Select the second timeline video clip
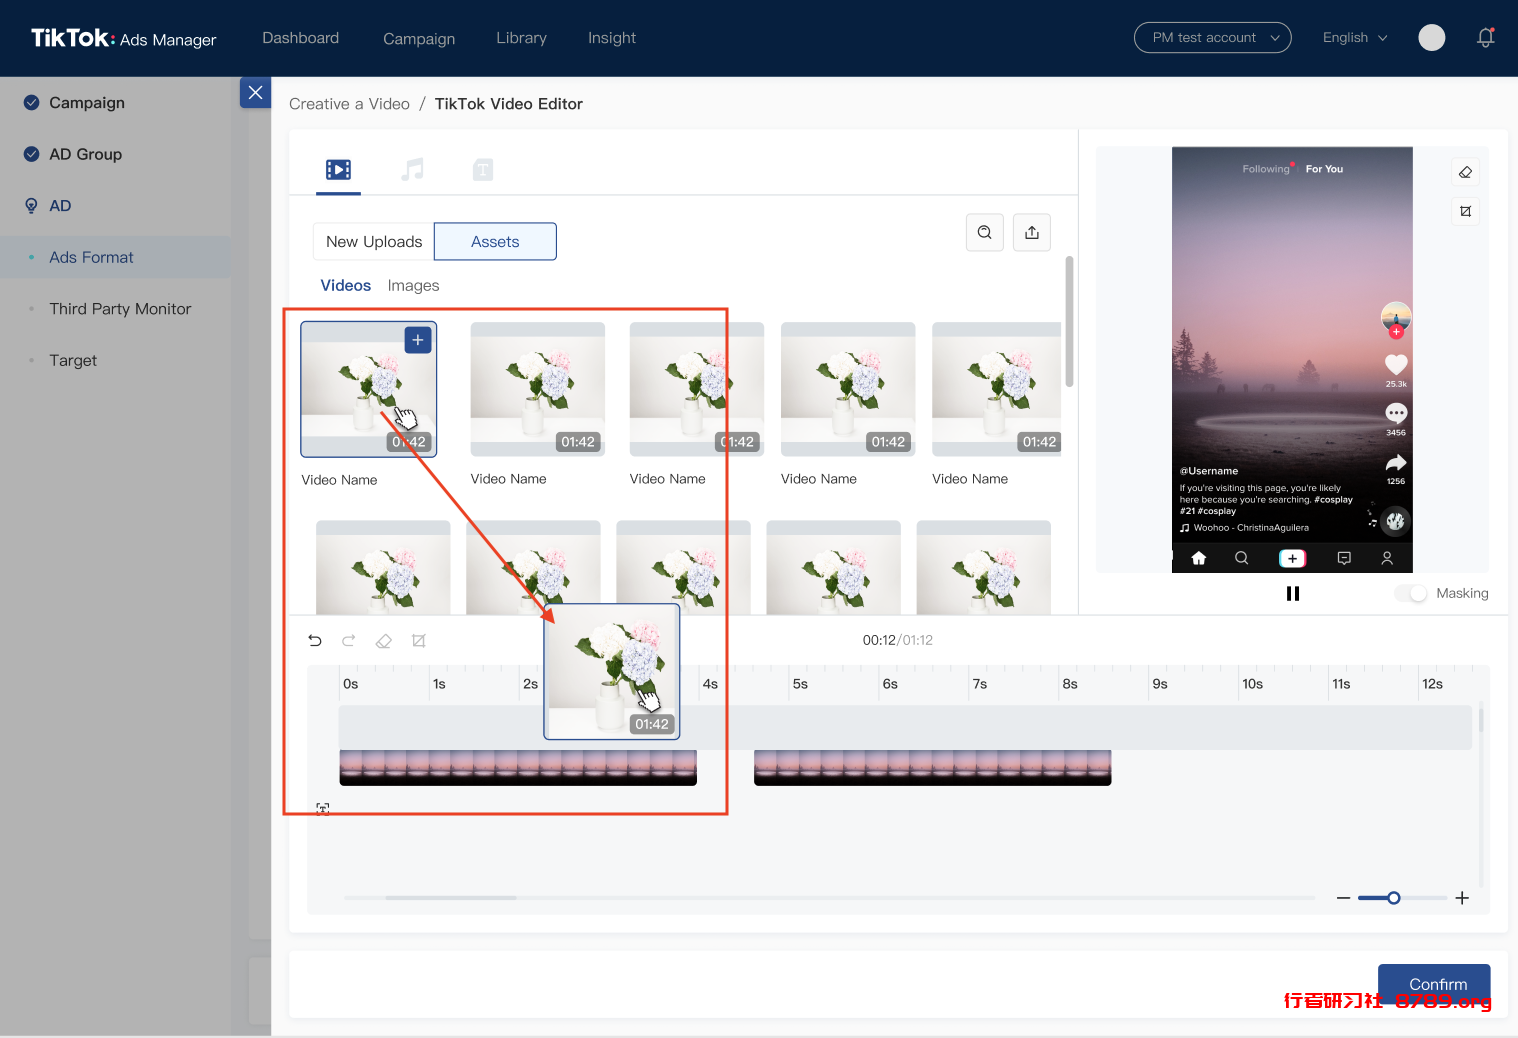 tap(932, 768)
